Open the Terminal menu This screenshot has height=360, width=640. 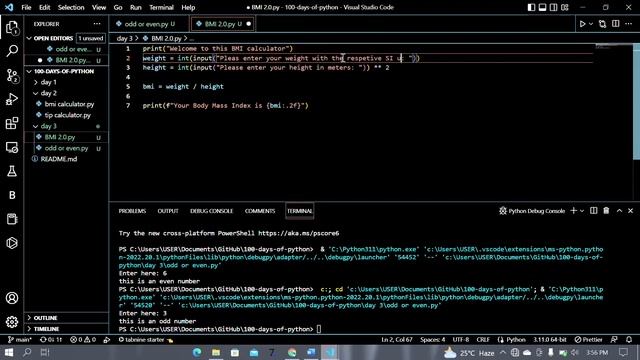pyautogui.click(x=161, y=7)
